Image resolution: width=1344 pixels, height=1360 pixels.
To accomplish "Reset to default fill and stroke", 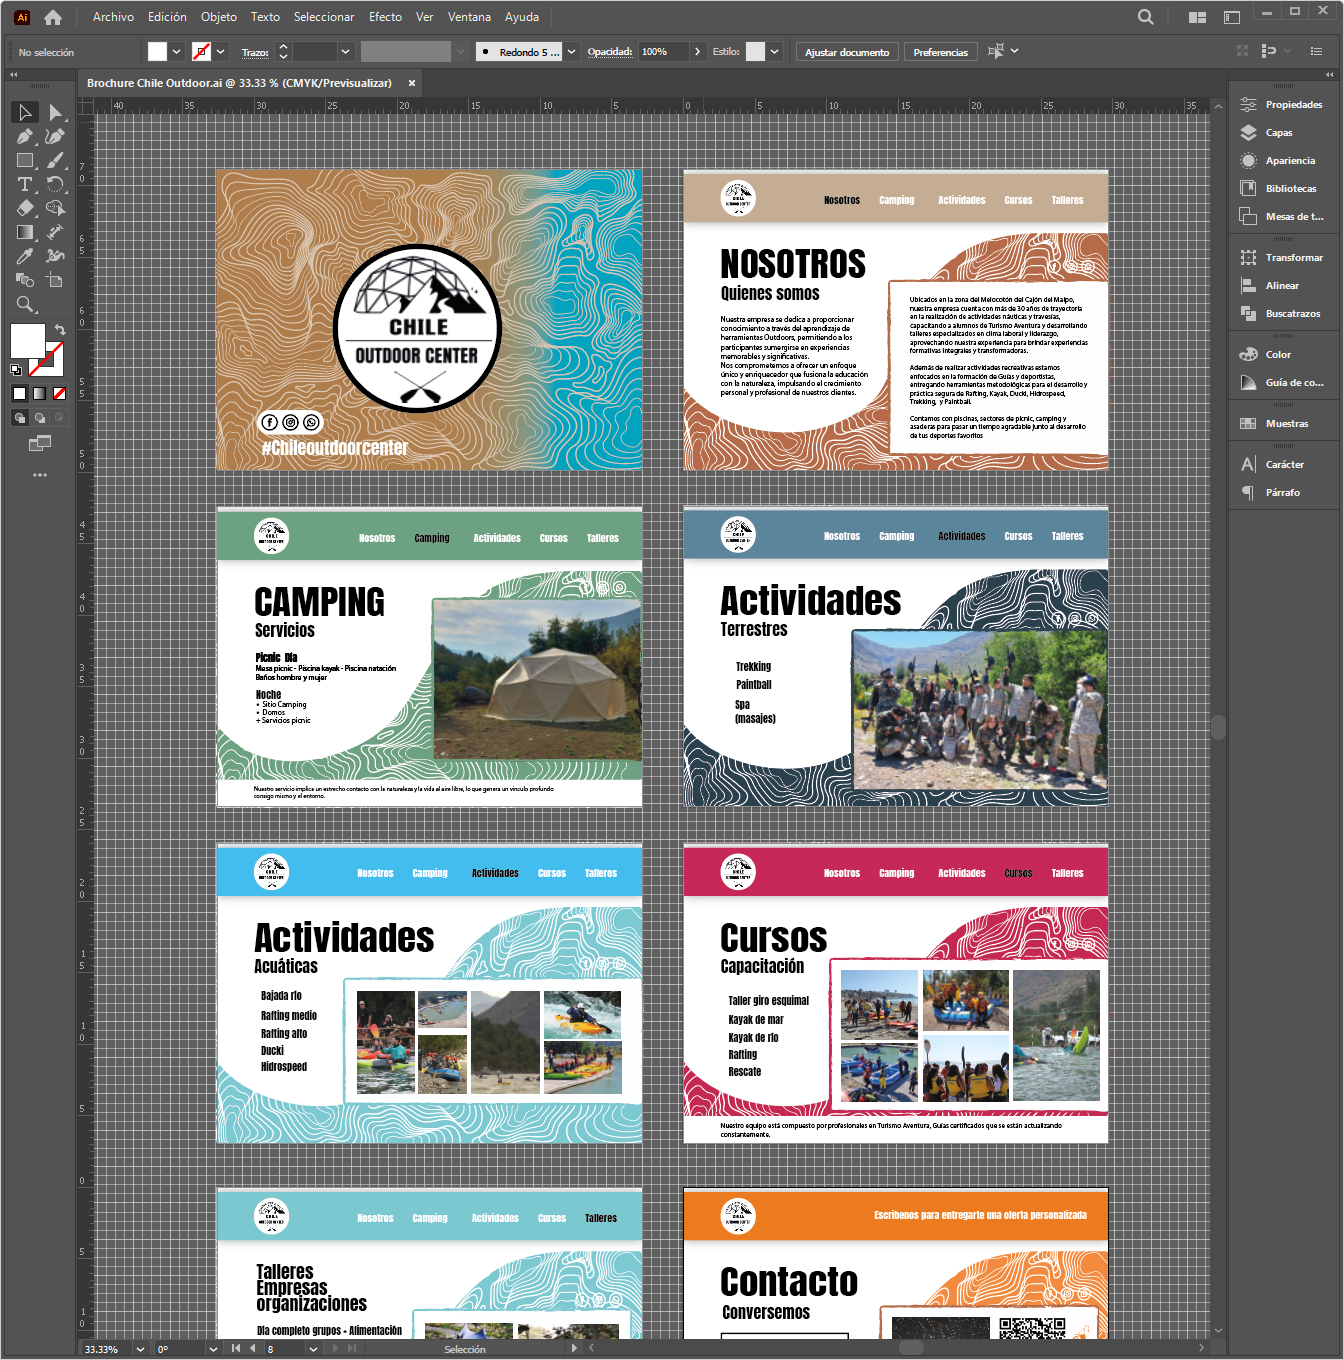I will coord(16,370).
